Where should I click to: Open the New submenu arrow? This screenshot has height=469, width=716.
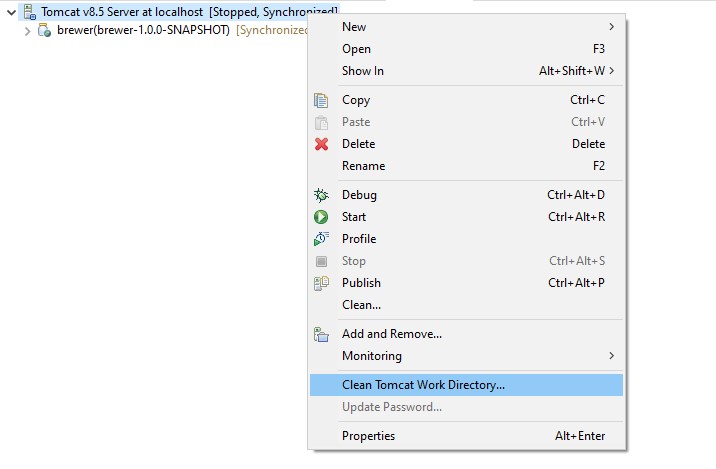[x=611, y=27]
